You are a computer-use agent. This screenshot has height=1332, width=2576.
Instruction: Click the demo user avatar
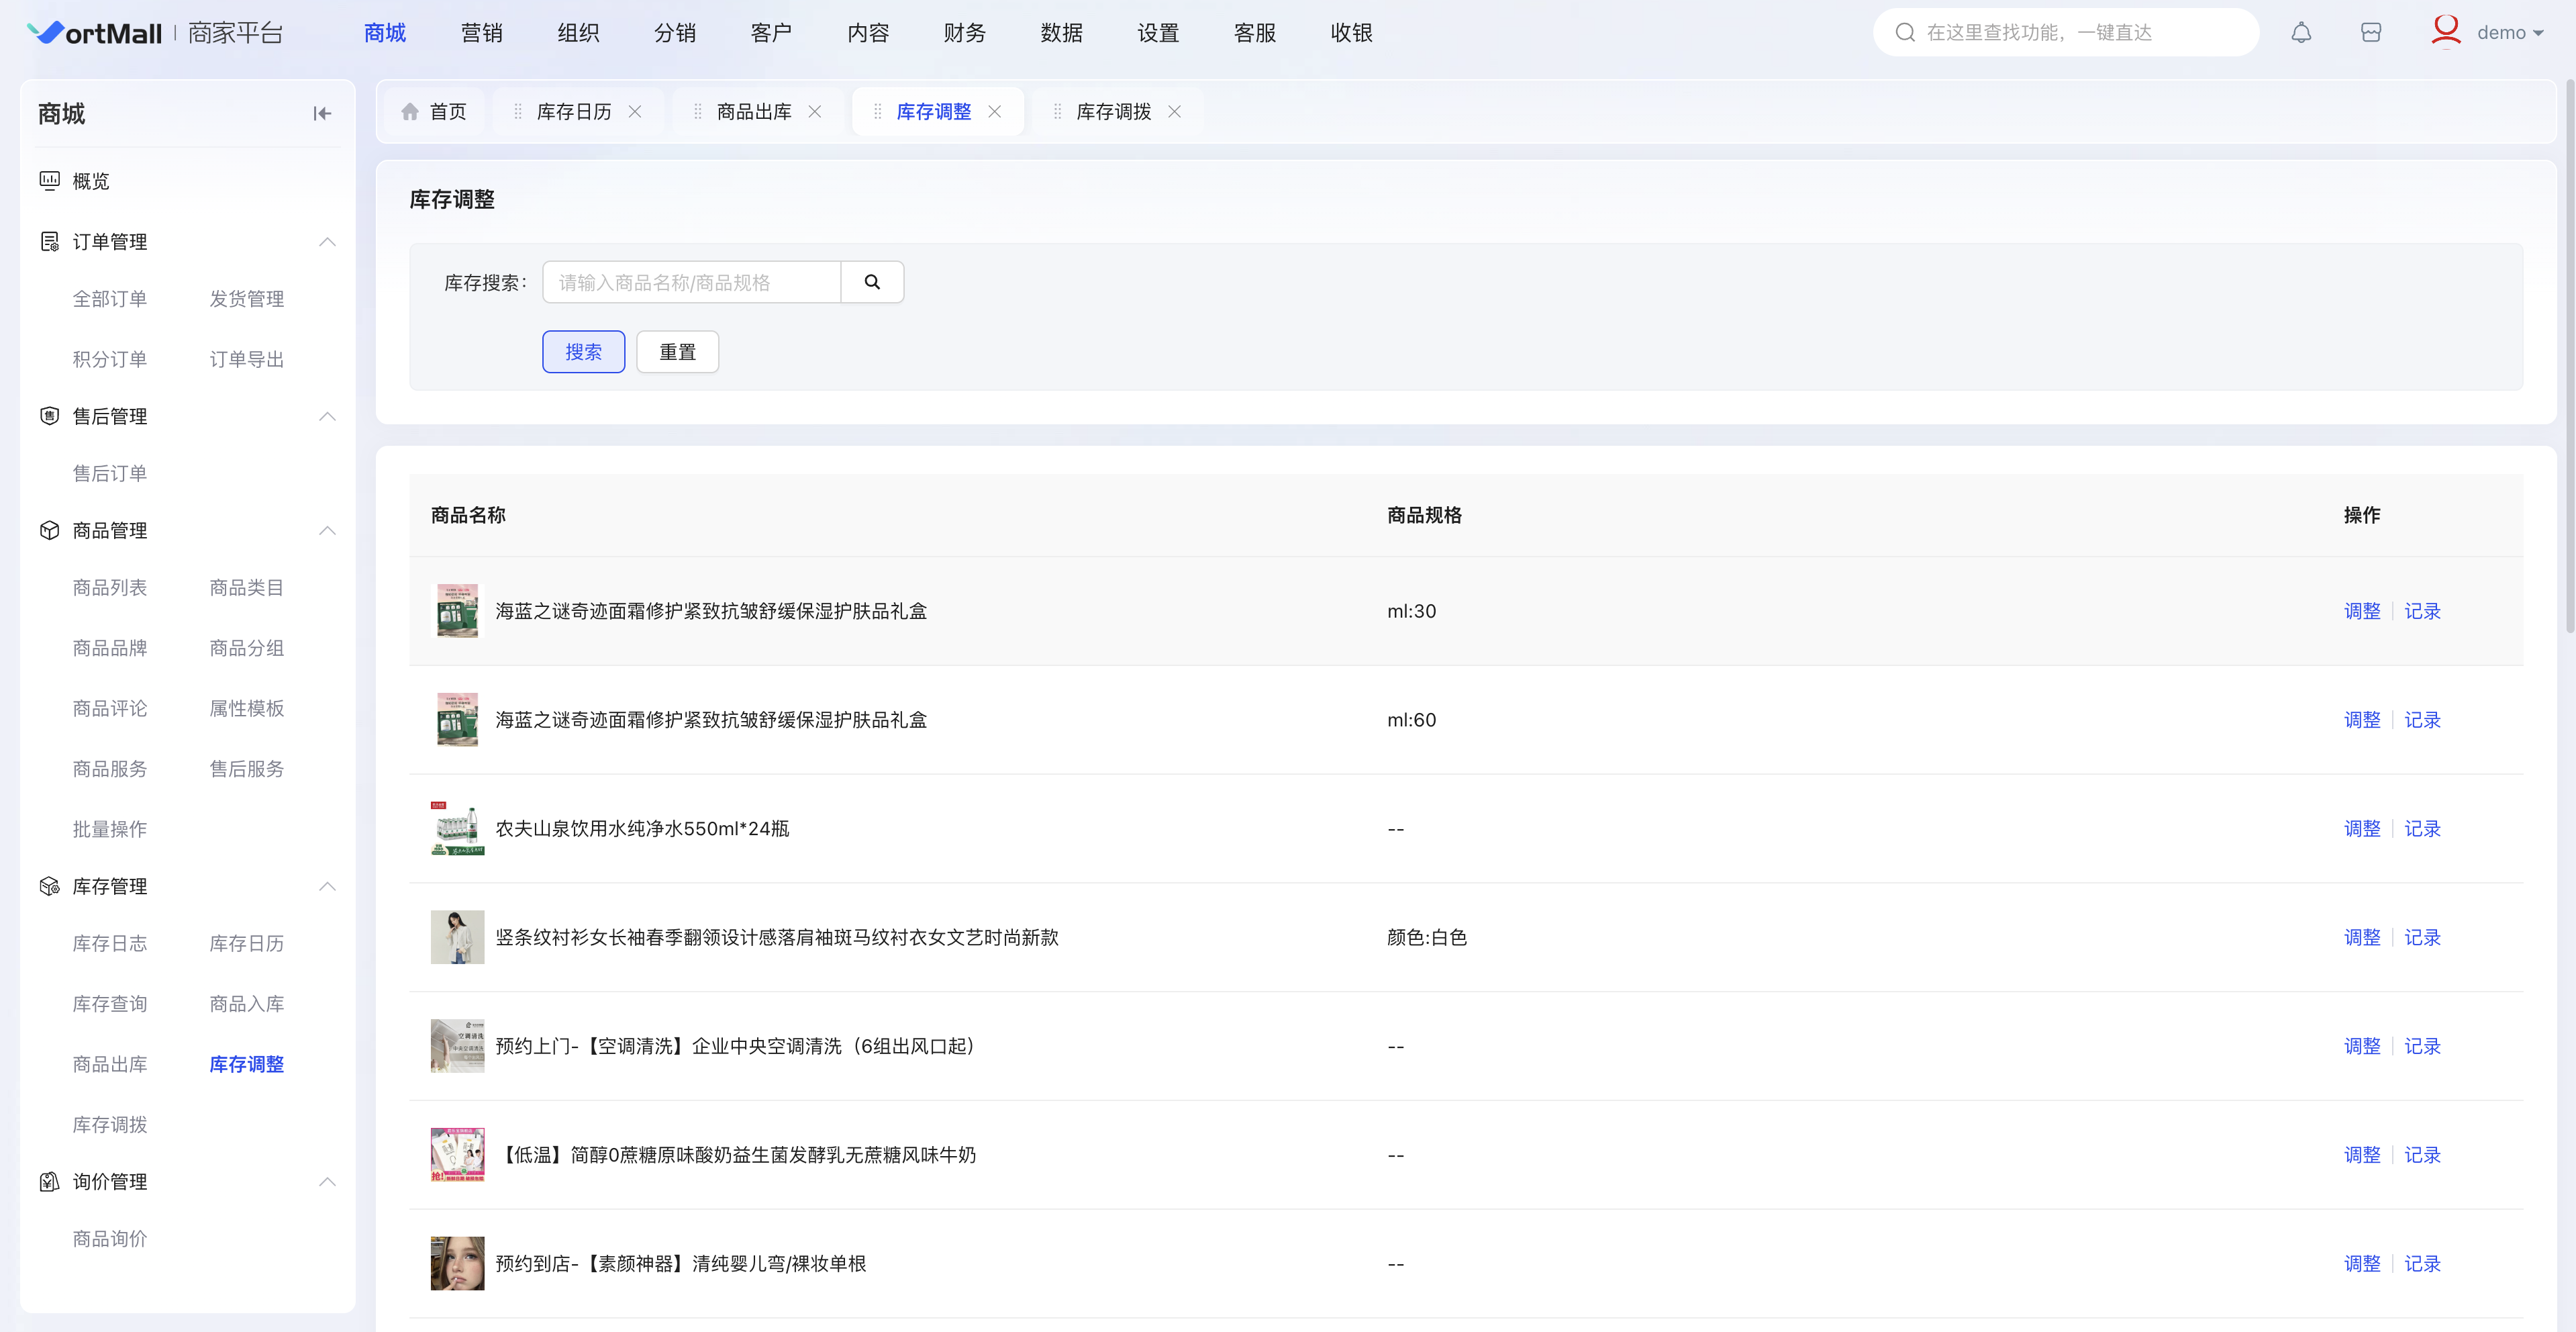(2445, 31)
